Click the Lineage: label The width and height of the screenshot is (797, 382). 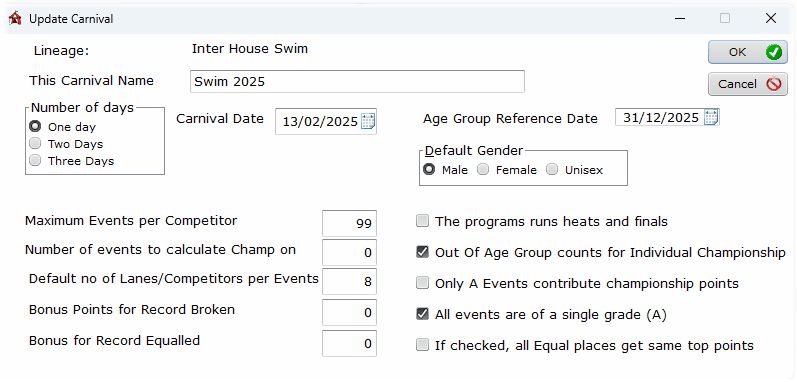62,51
